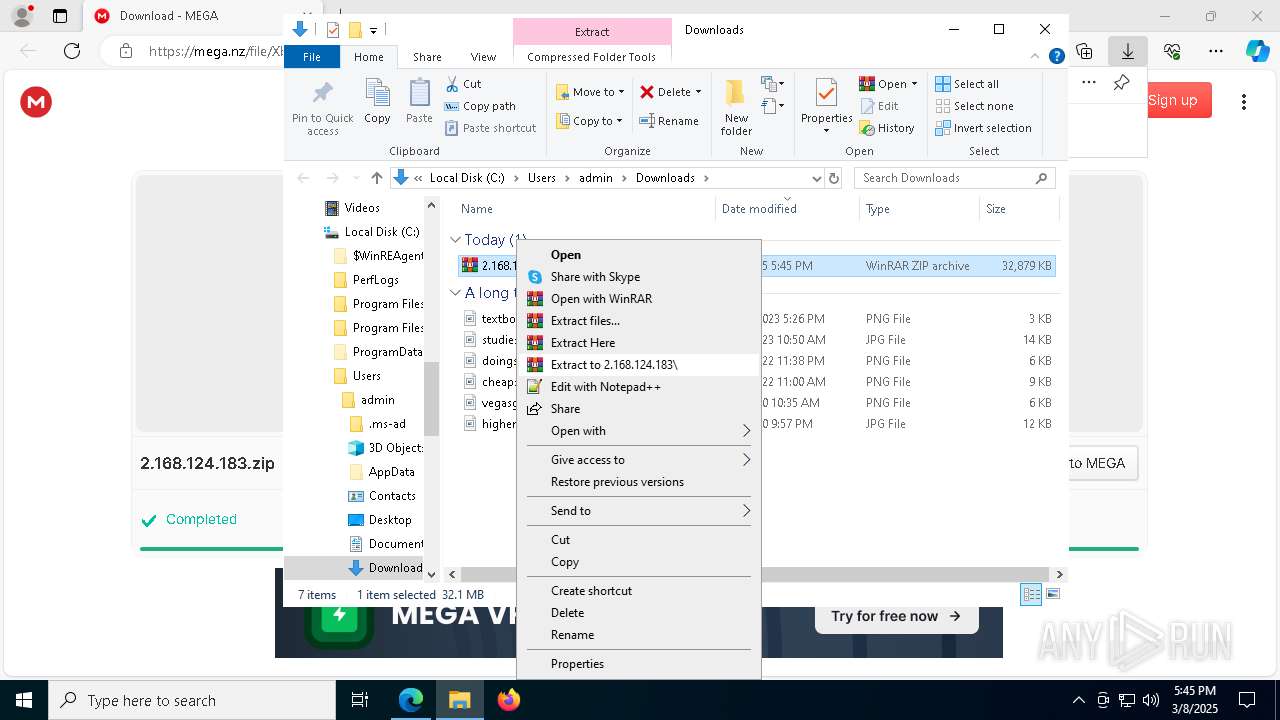Click Paste shortcut in ribbon
The width and height of the screenshot is (1280, 720).
[x=490, y=128]
